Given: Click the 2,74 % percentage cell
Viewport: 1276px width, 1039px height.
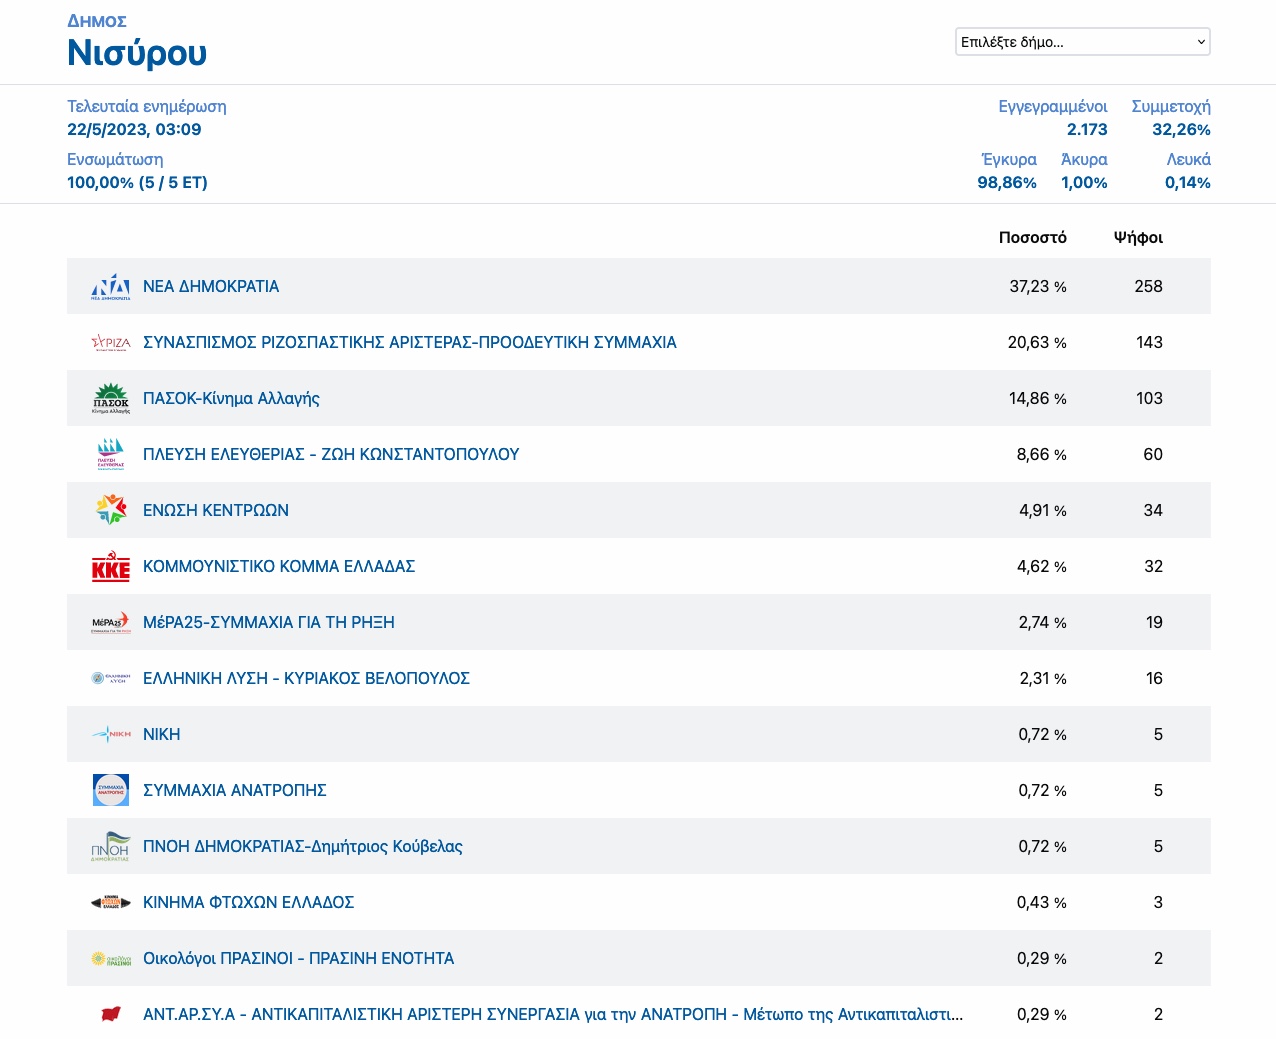Looking at the screenshot, I should pos(1043,622).
